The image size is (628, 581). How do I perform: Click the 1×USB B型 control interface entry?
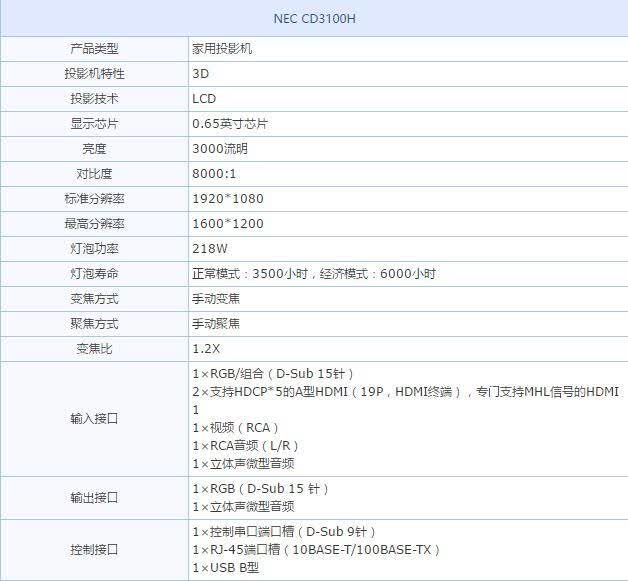(226, 568)
